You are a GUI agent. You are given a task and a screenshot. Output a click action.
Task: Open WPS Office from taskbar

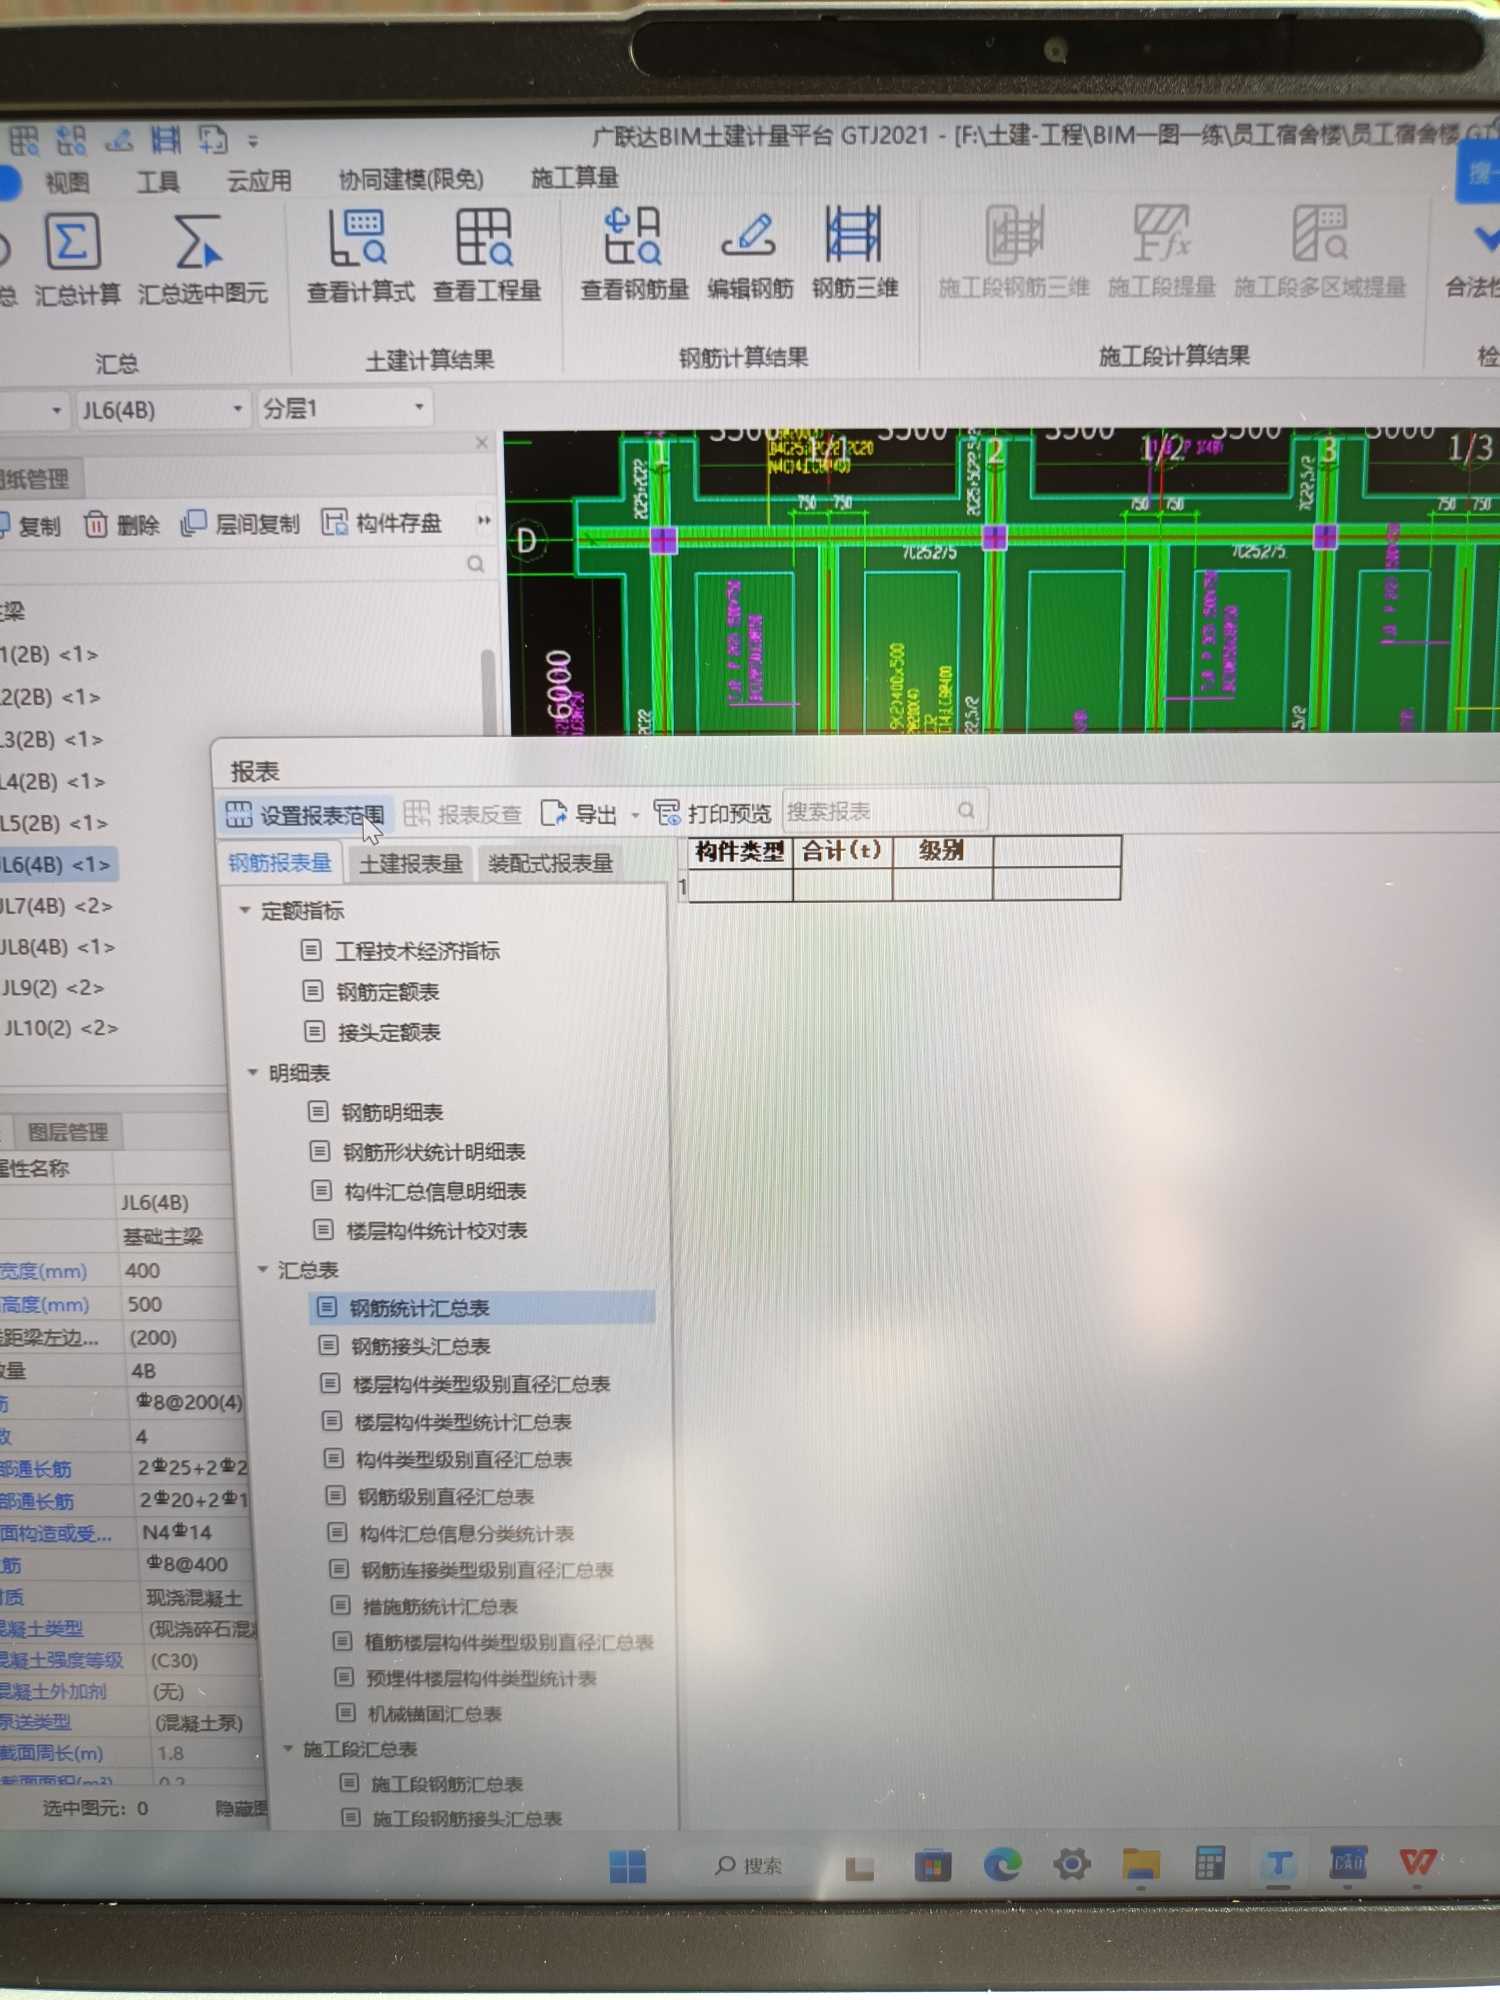pyautogui.click(x=1418, y=1862)
